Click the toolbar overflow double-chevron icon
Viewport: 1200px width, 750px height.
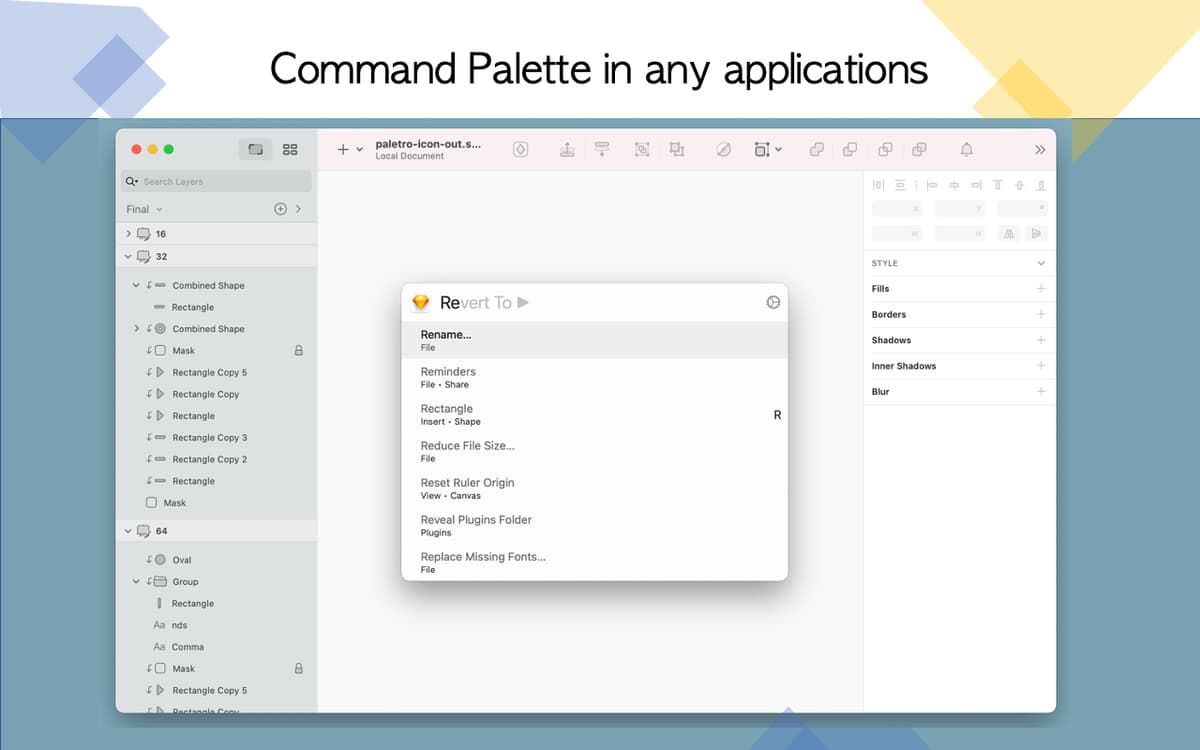pos(1040,148)
